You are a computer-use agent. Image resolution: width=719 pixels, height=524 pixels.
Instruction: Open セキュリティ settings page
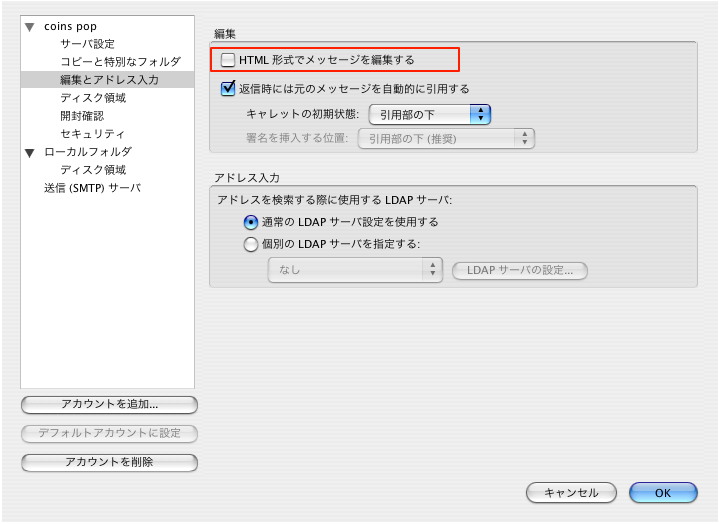[93, 134]
